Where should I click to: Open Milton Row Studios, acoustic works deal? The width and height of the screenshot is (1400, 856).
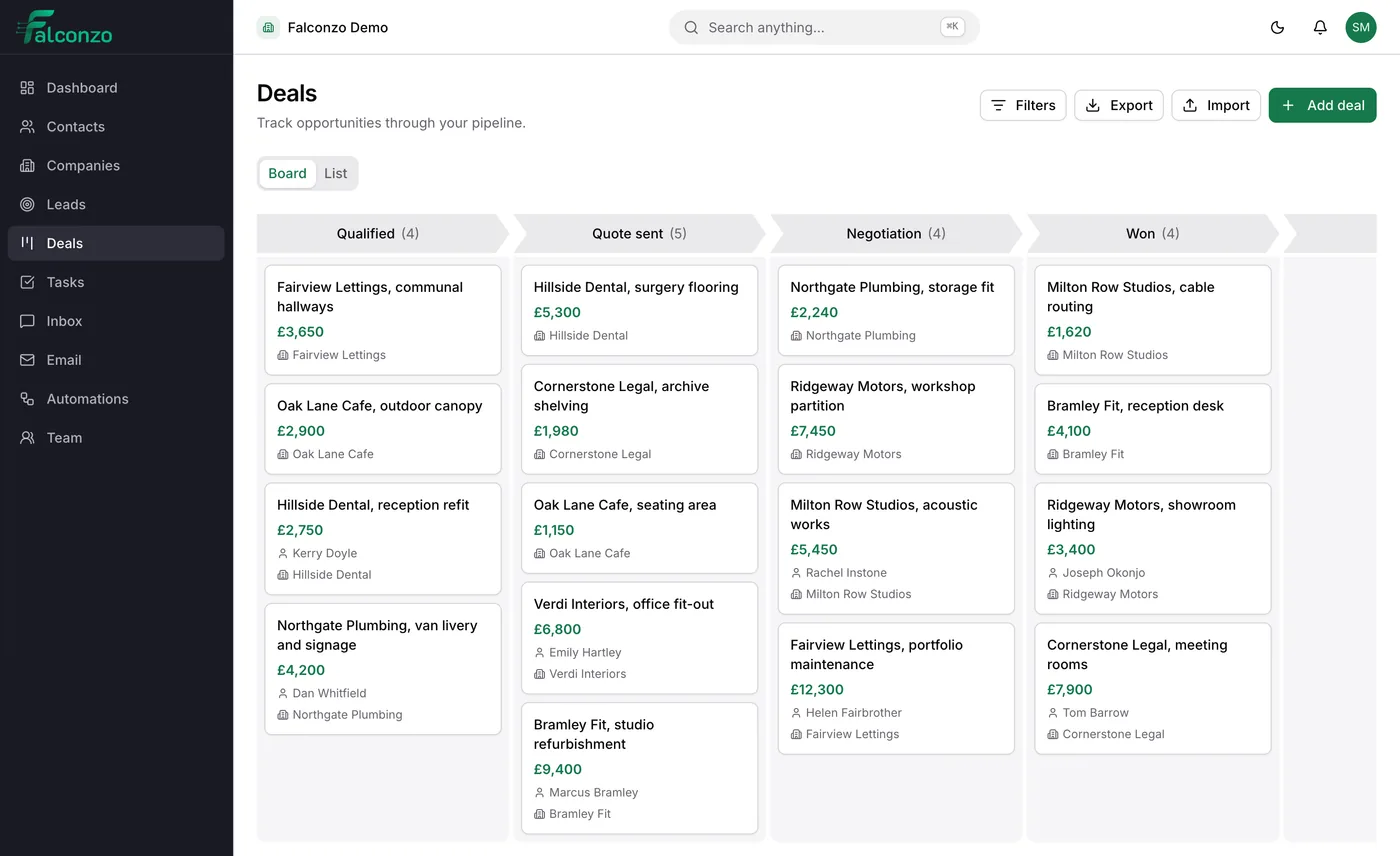click(x=896, y=548)
